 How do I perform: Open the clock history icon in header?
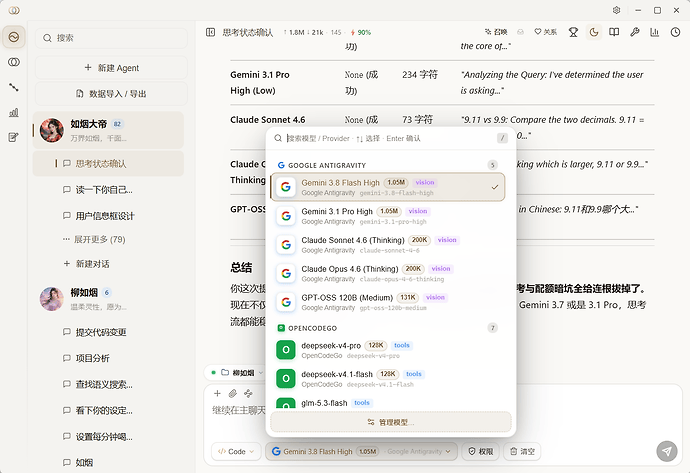coord(675,32)
